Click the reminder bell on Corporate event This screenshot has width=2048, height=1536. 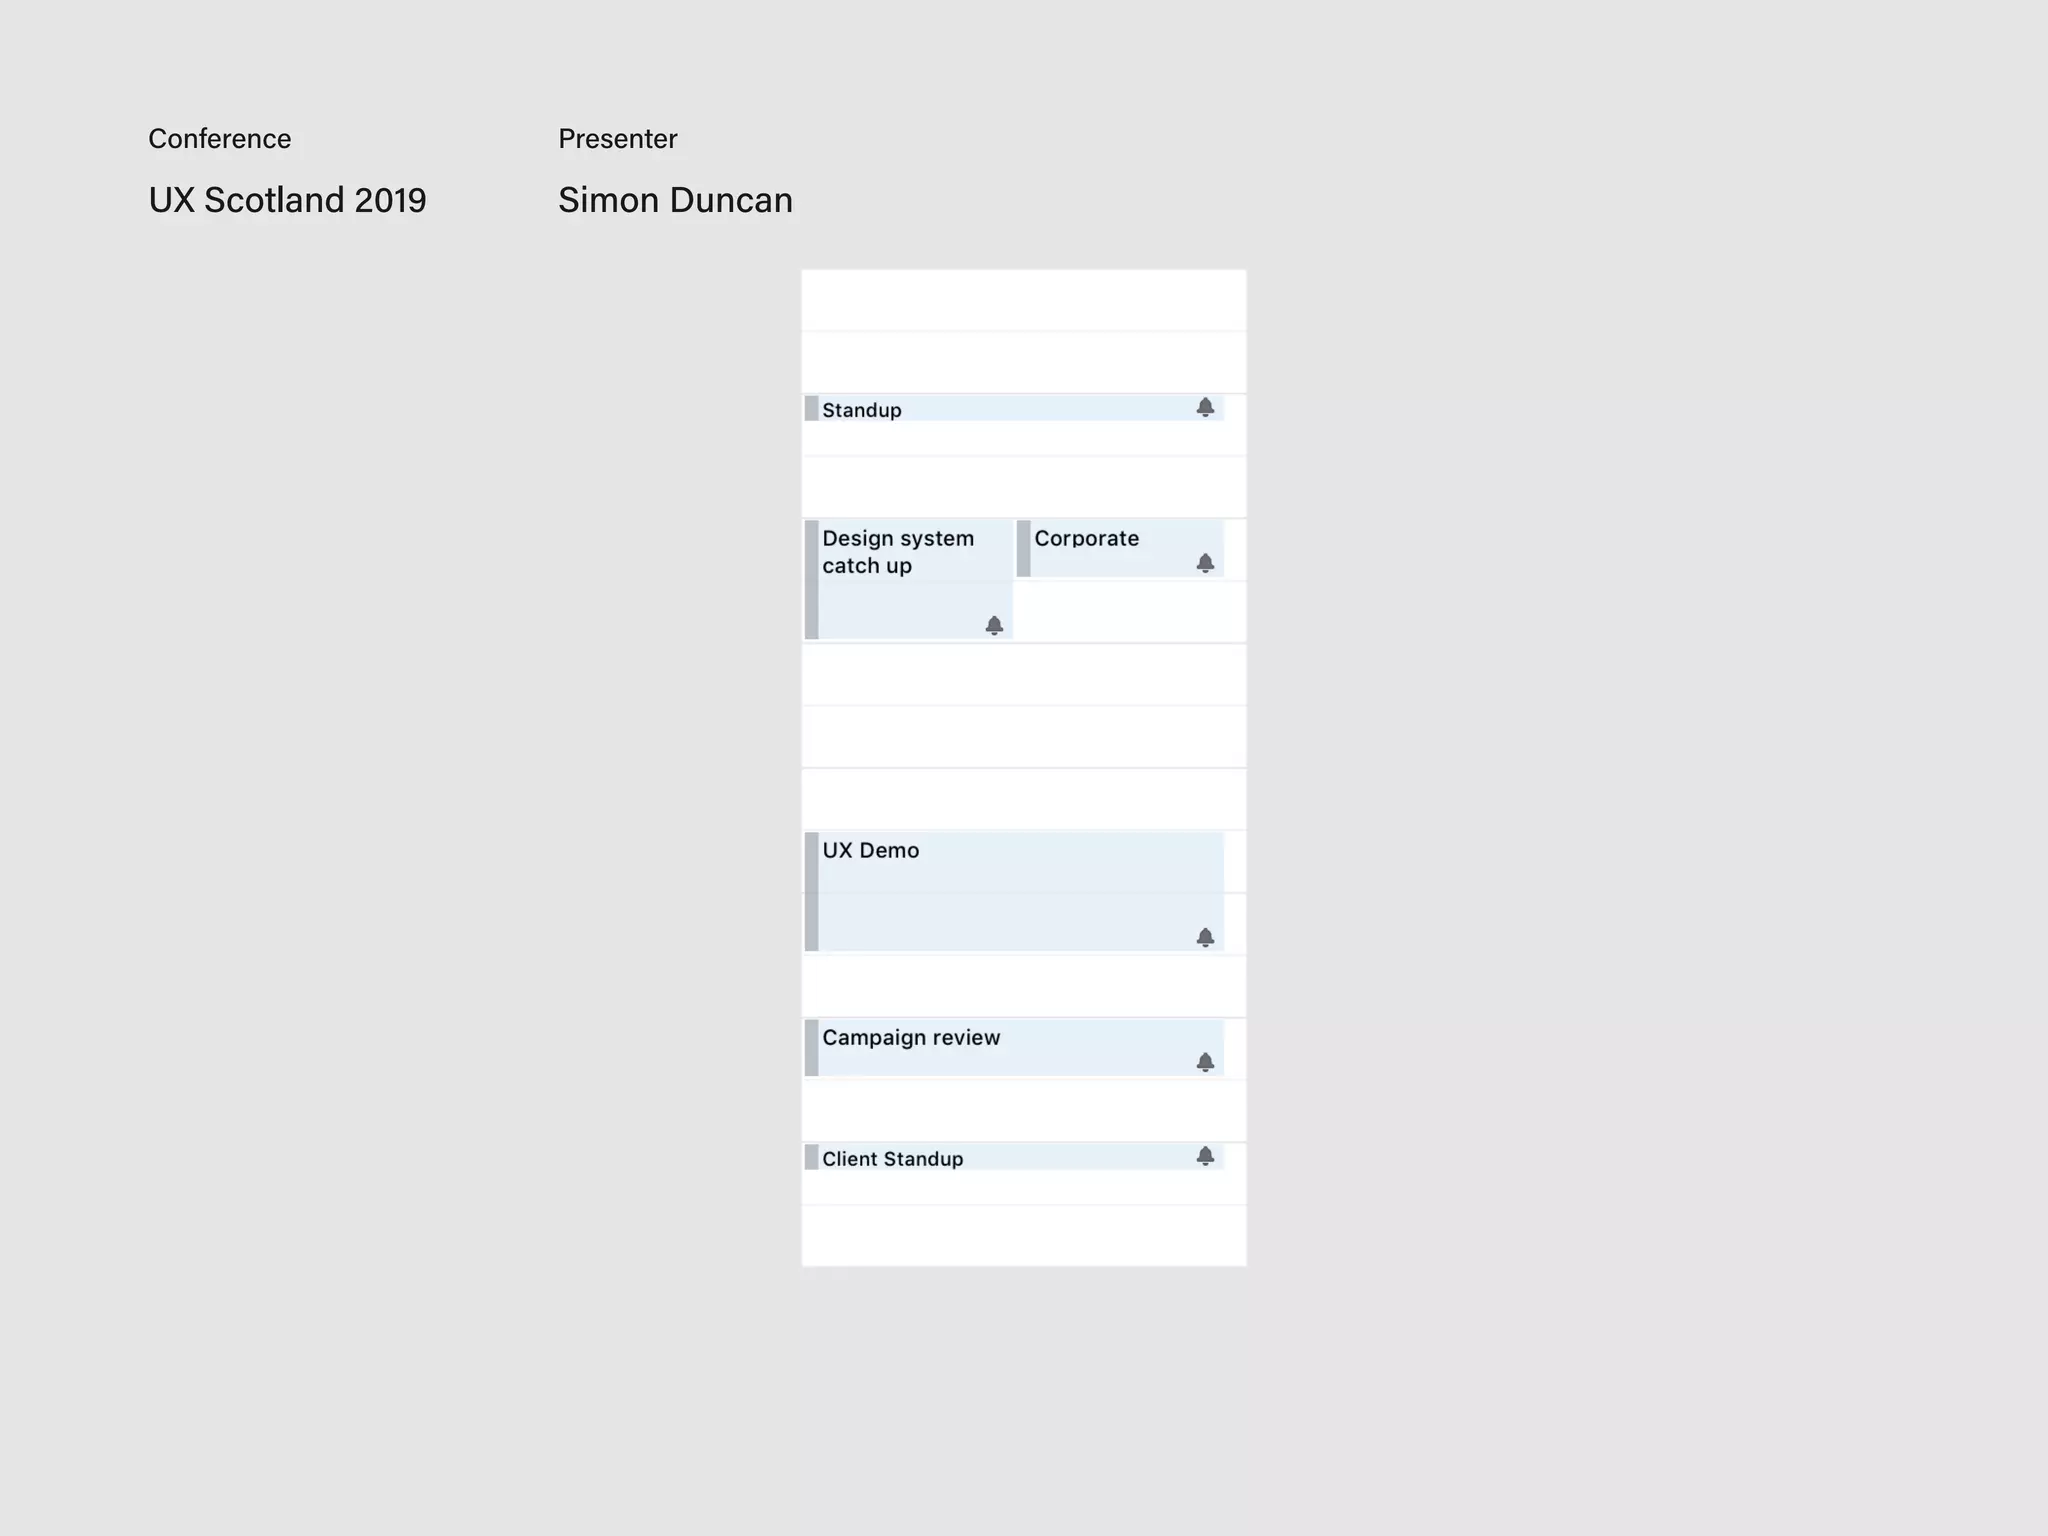pos(1205,563)
